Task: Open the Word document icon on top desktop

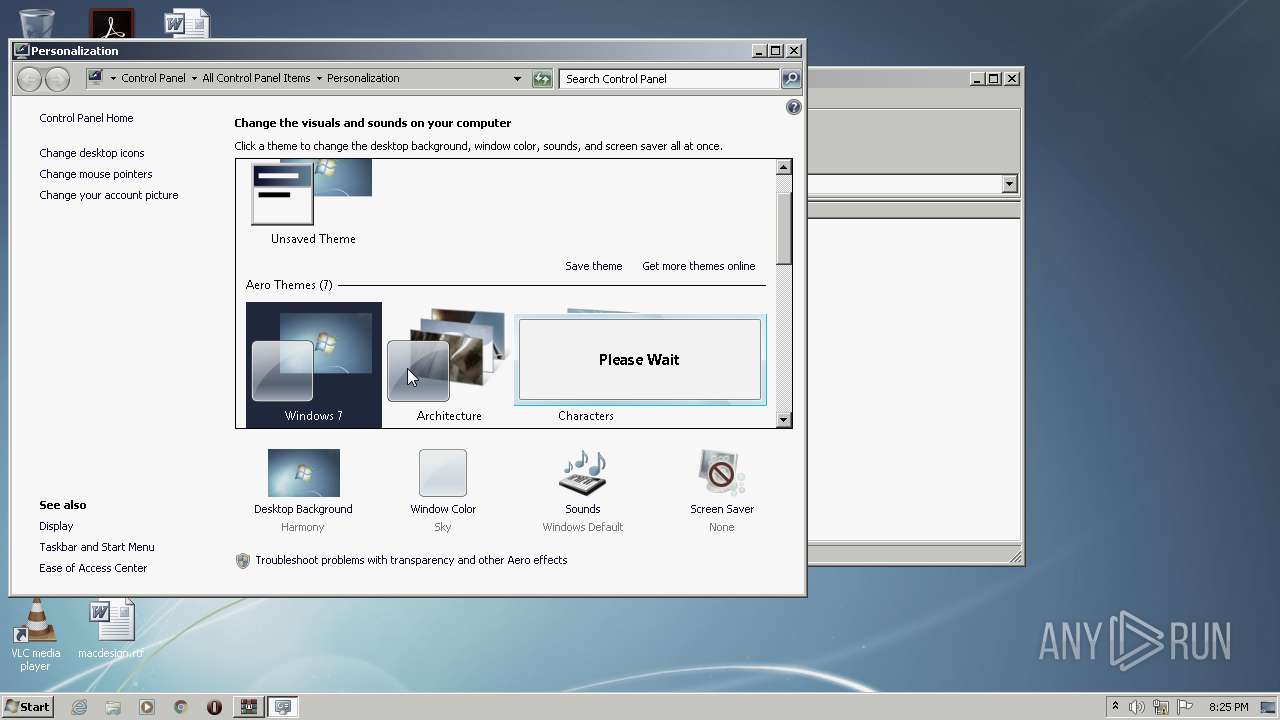Action: click(187, 23)
